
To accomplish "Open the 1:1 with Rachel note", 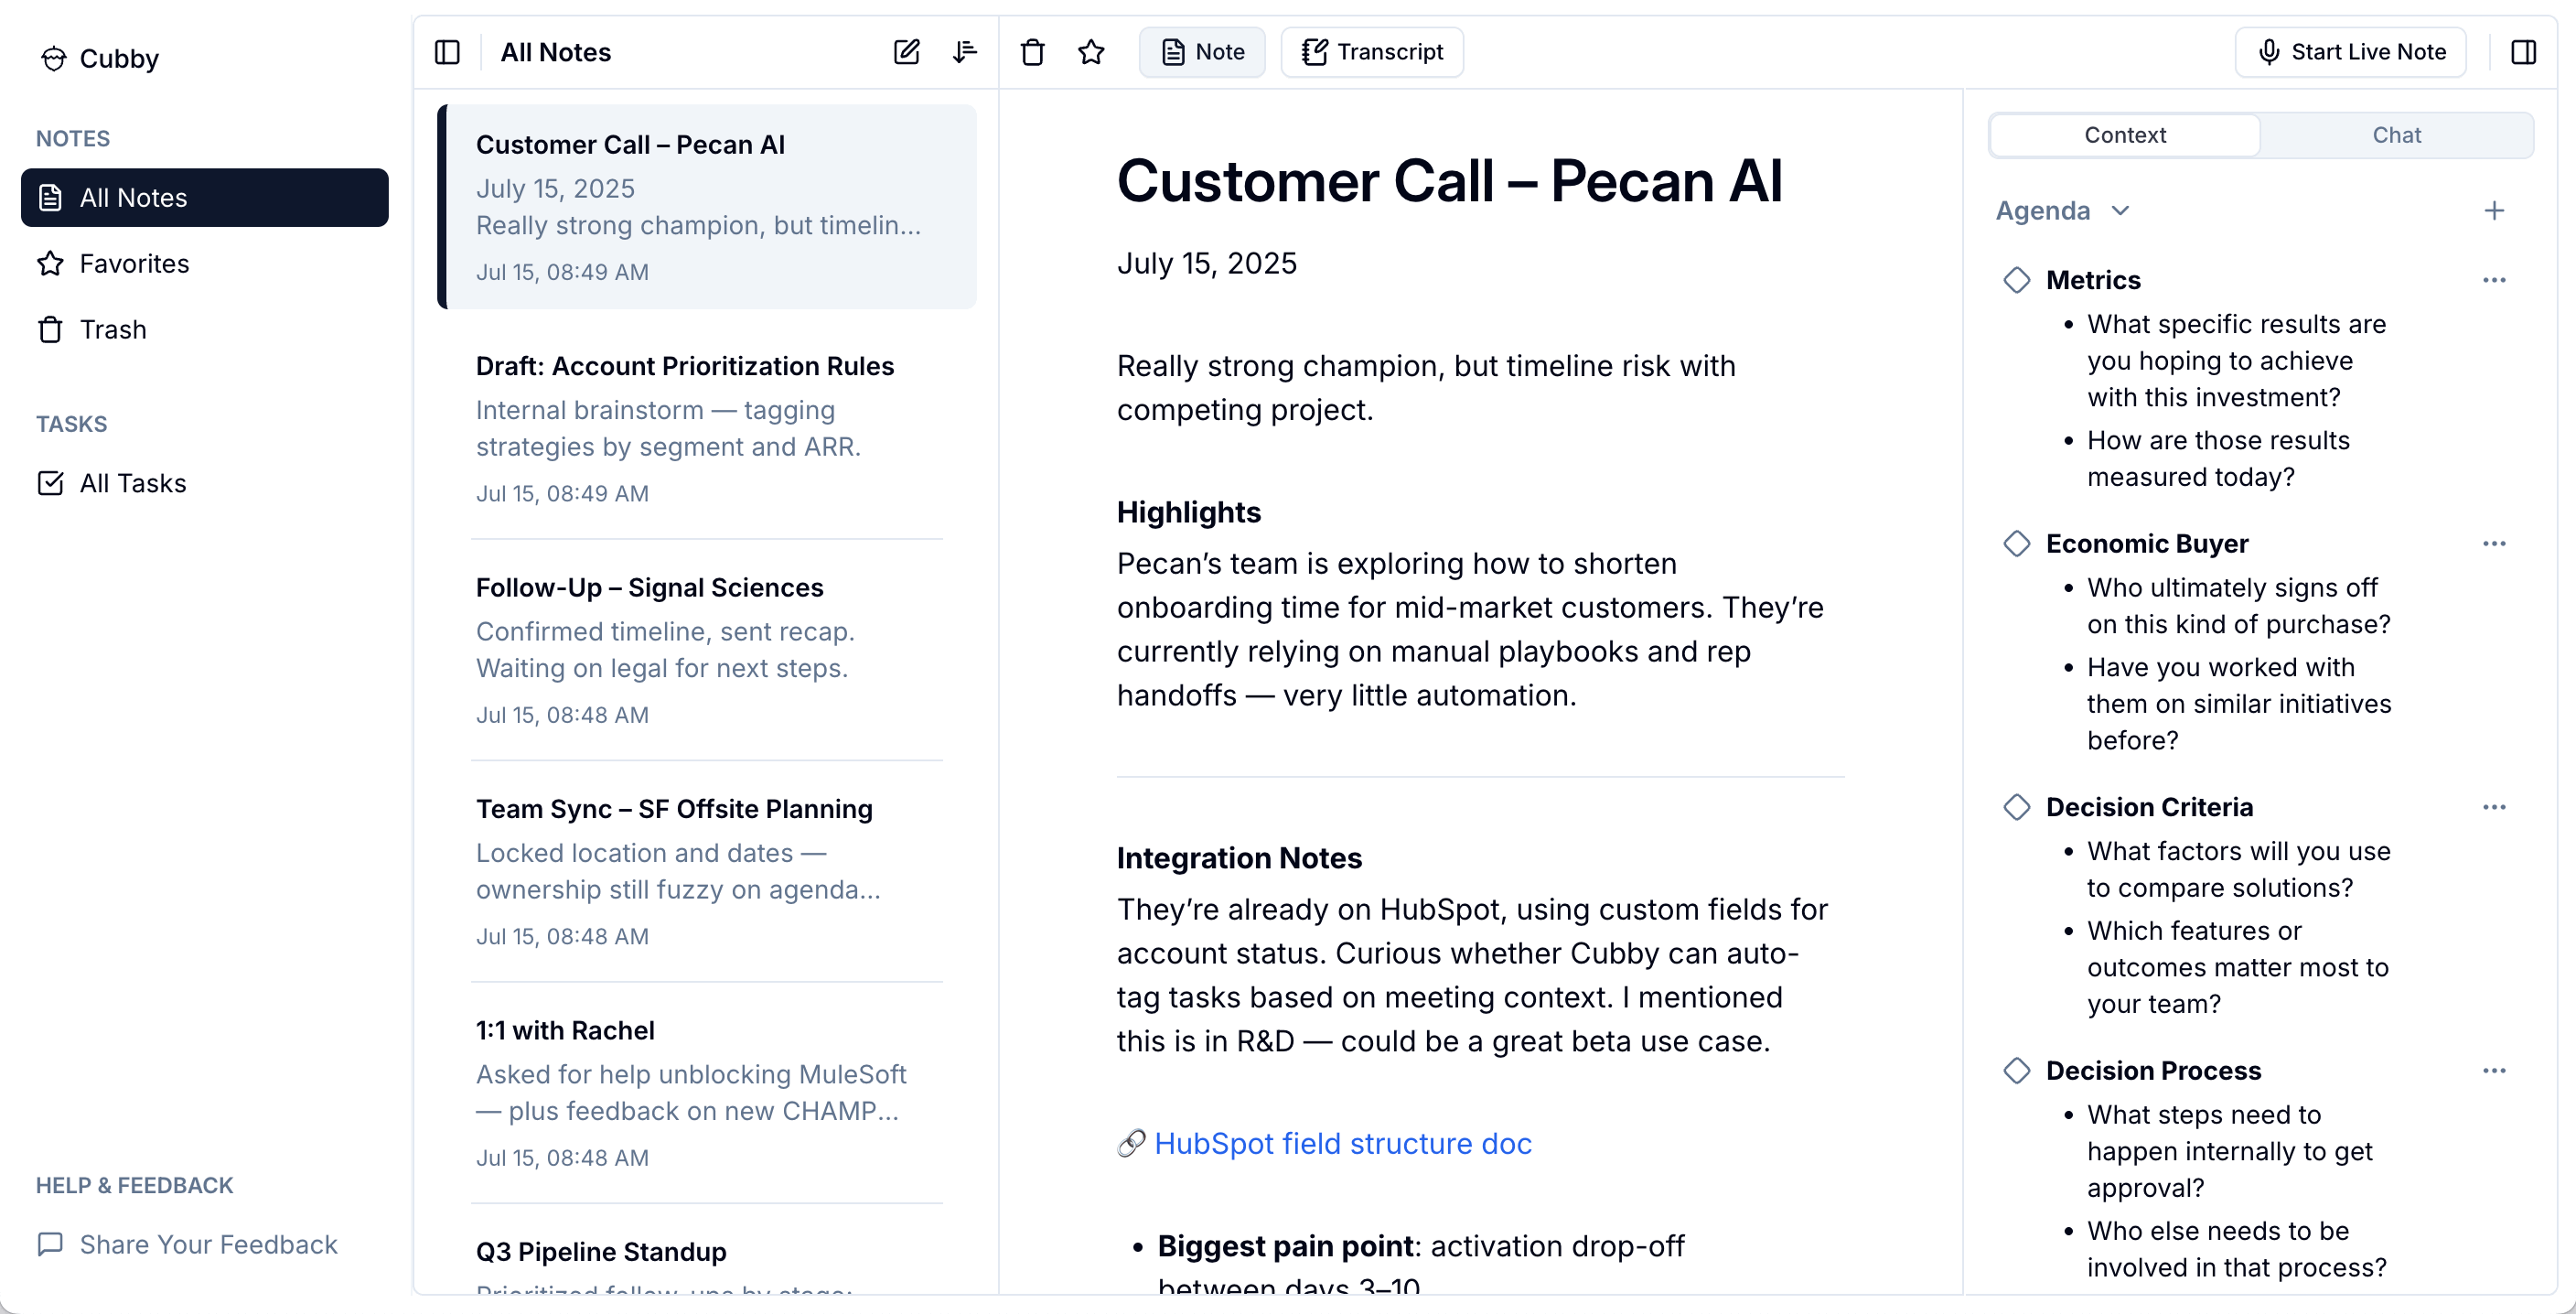I will click(x=707, y=1093).
